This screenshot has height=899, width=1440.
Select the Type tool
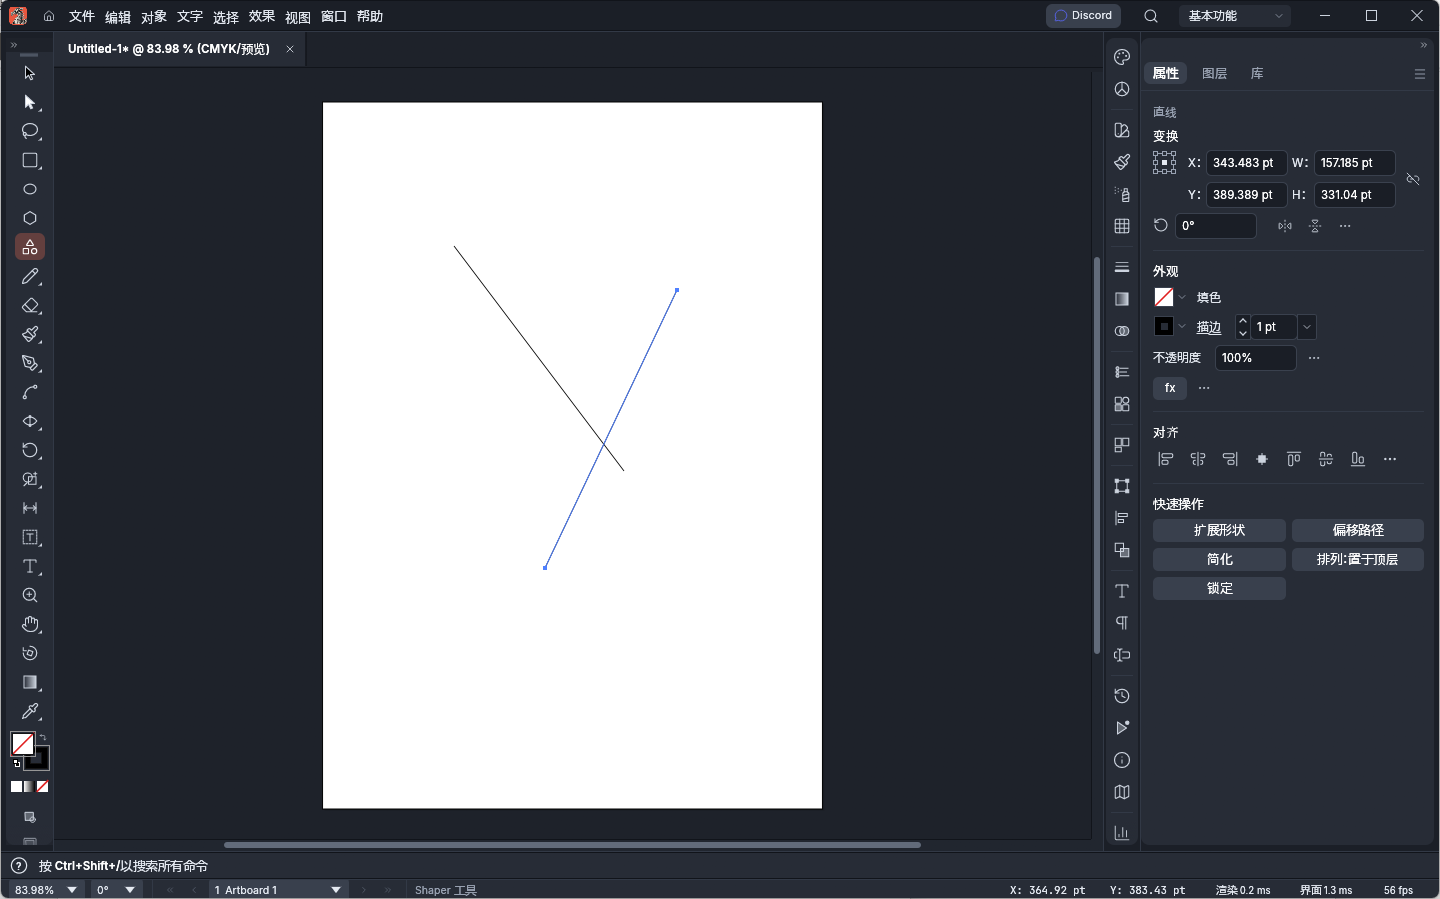[x=30, y=566]
